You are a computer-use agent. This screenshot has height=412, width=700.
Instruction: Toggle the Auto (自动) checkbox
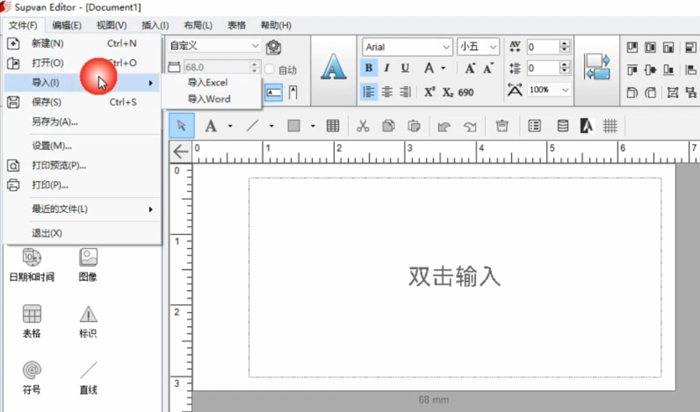tap(269, 69)
